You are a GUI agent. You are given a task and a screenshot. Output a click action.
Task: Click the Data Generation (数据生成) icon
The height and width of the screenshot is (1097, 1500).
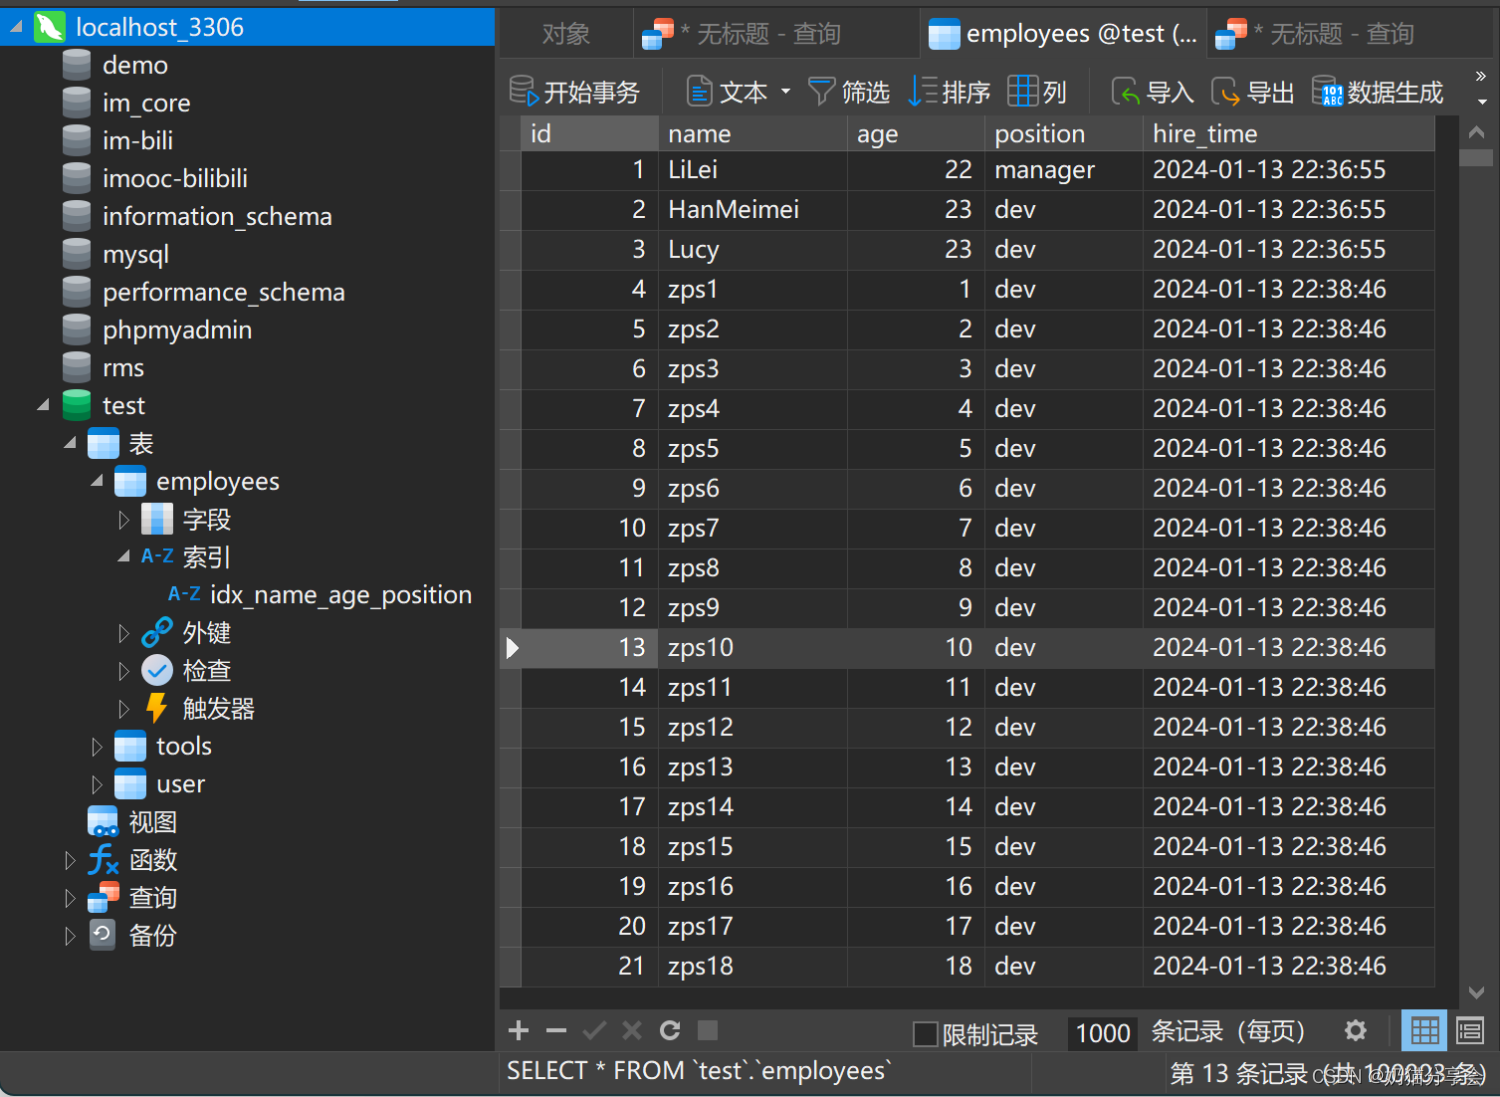pos(1327,92)
